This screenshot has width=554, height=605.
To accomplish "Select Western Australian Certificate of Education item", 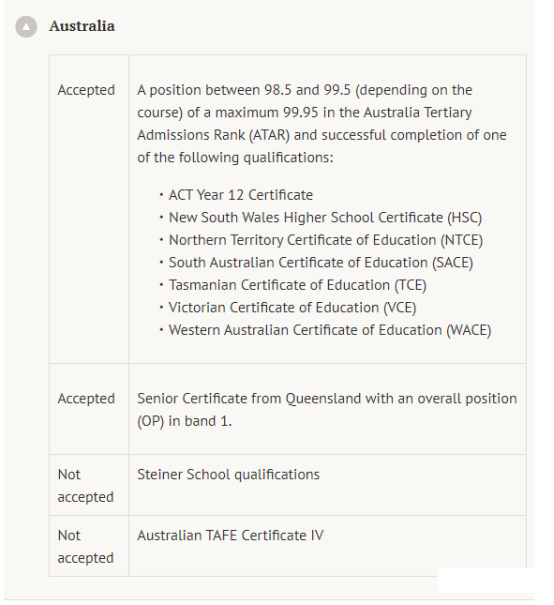I will pyautogui.click(x=330, y=330).
